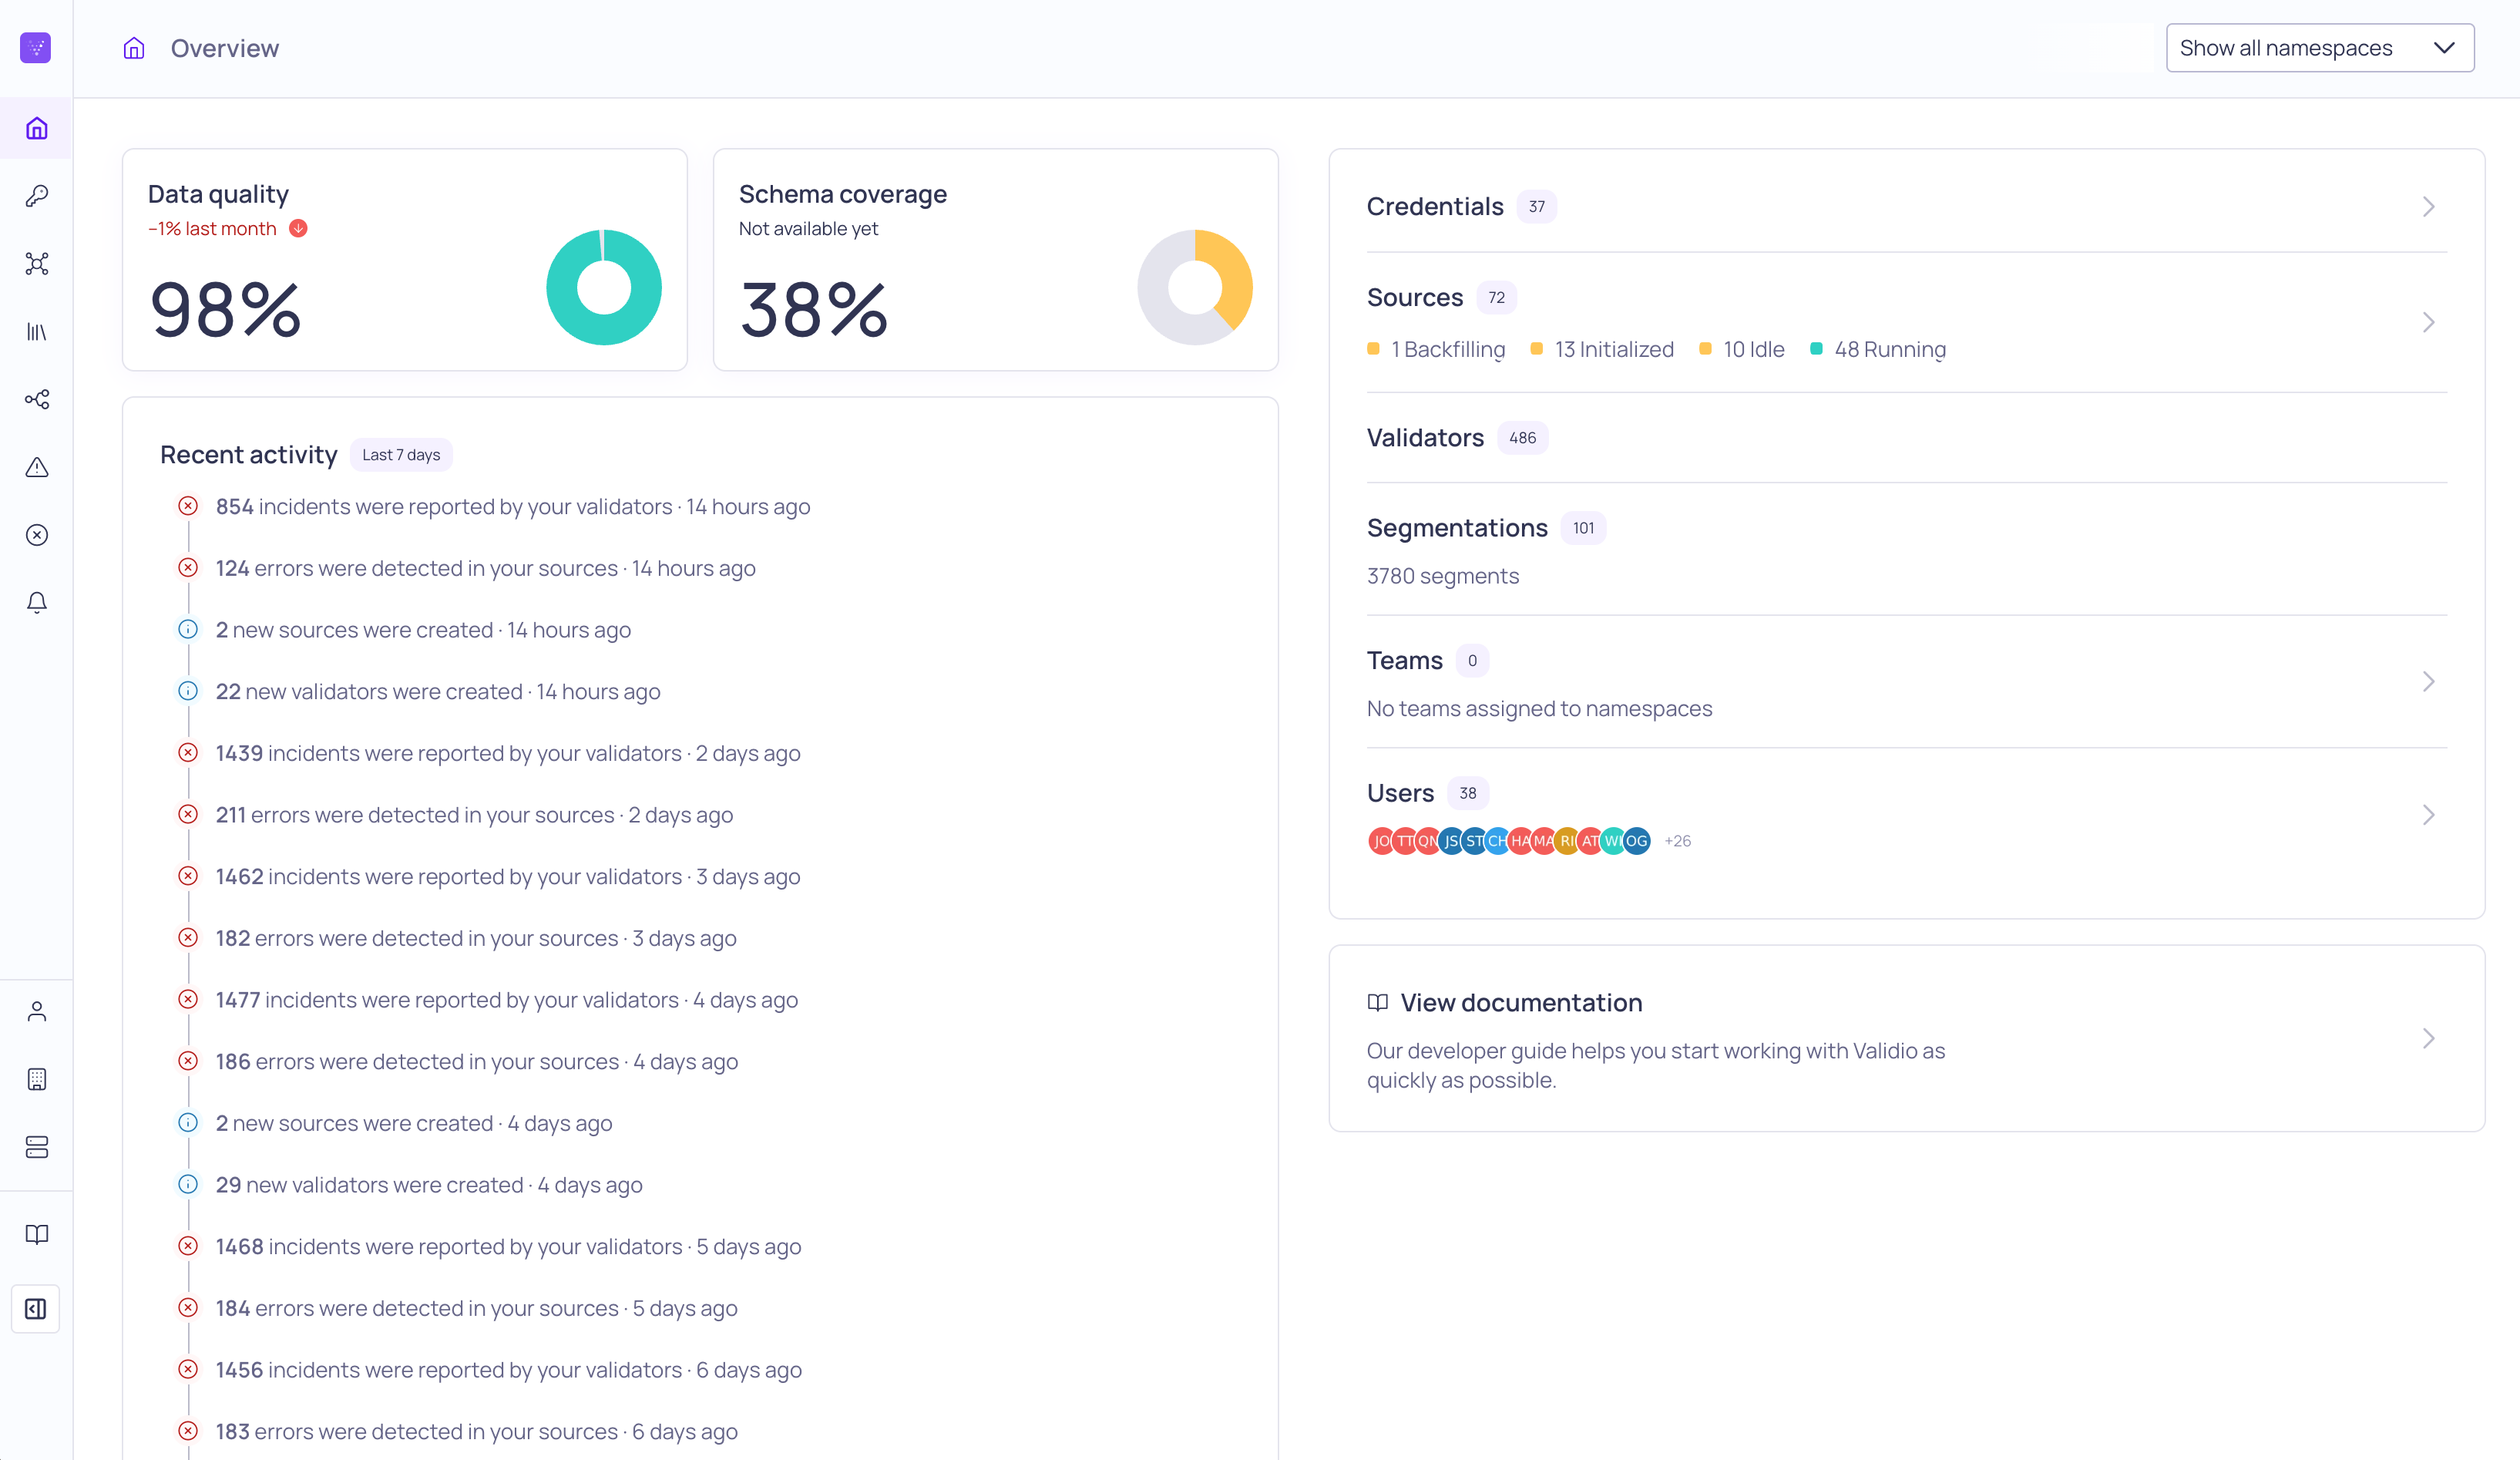Click the 1462 incidents reported 3 days ago entry
This screenshot has height=1460, width=2520.
[x=508, y=877]
